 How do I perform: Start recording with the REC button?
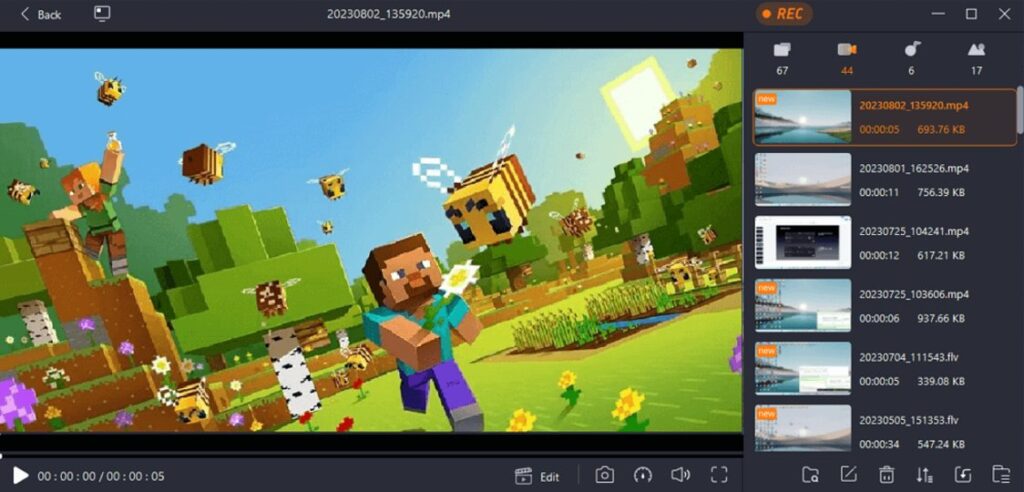[x=784, y=14]
